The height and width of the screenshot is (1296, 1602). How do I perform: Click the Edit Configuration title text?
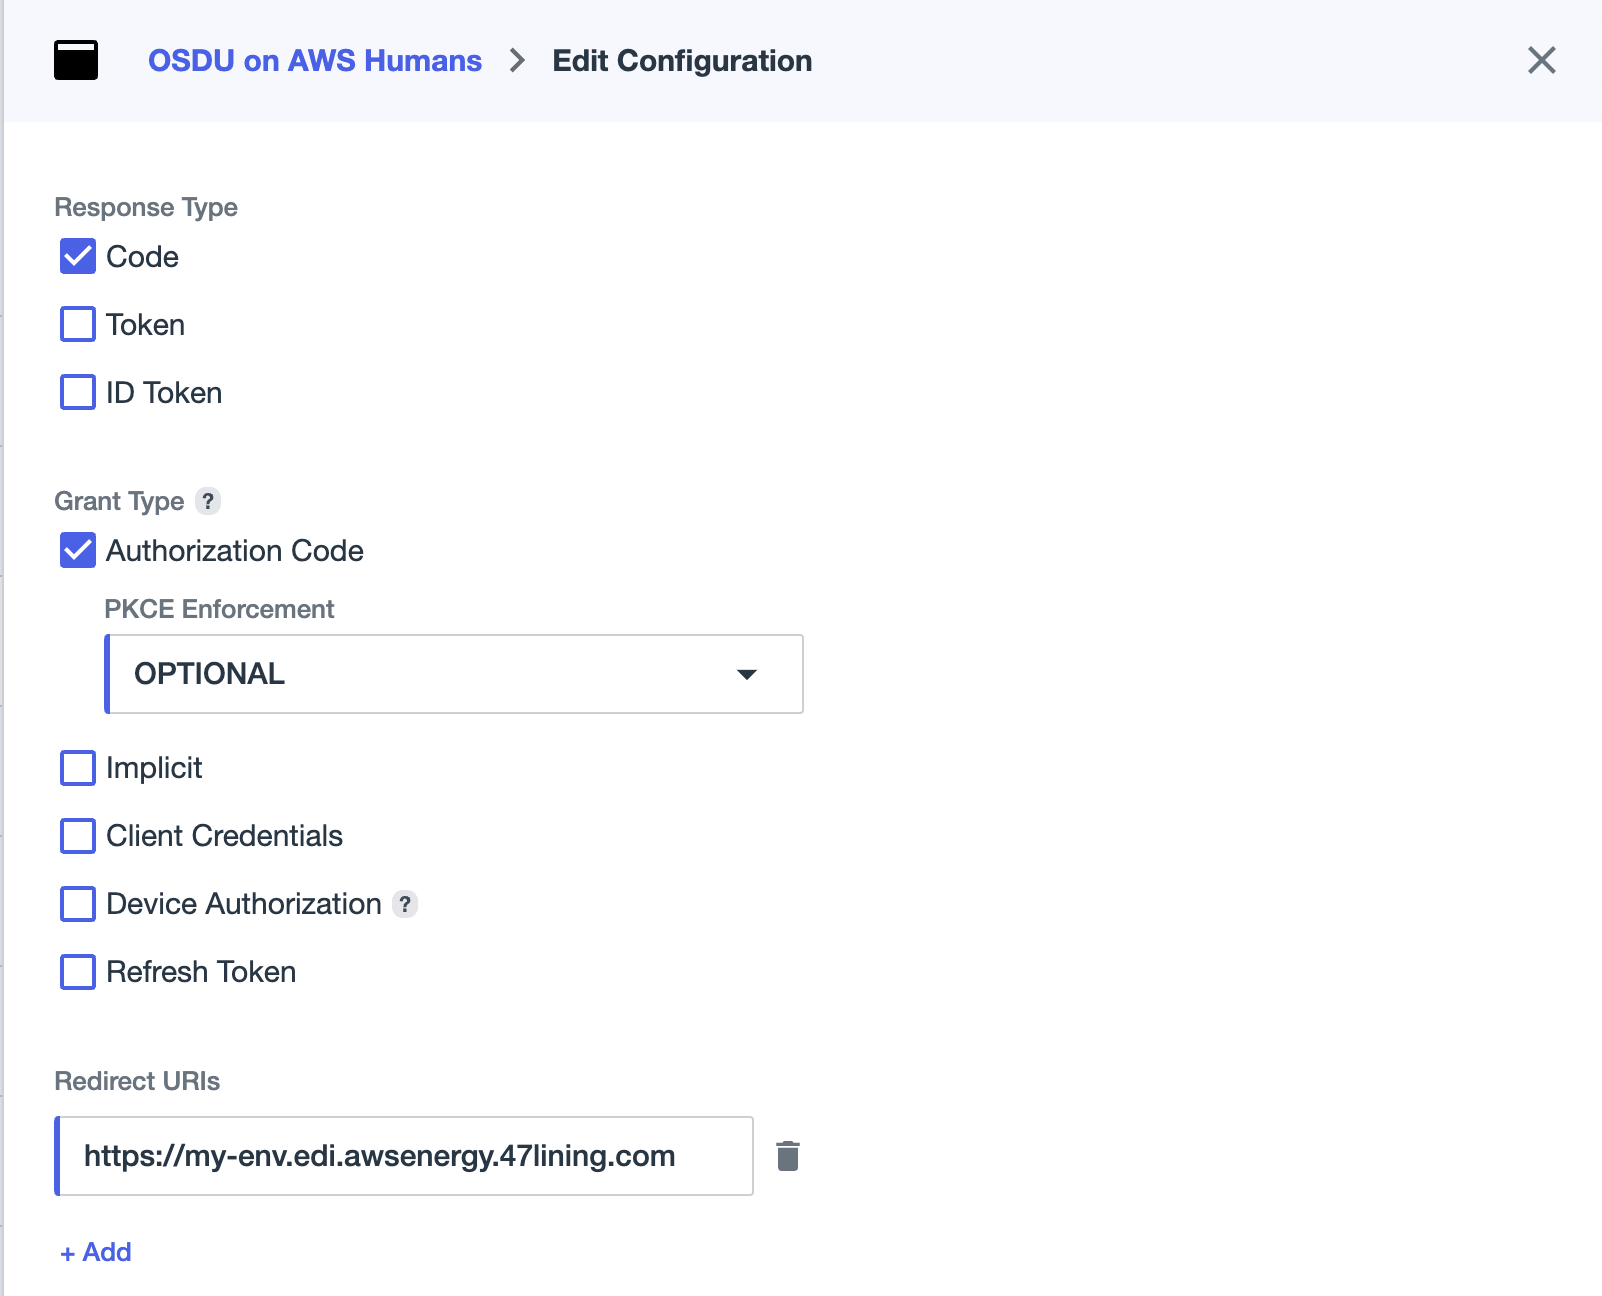[x=682, y=61]
